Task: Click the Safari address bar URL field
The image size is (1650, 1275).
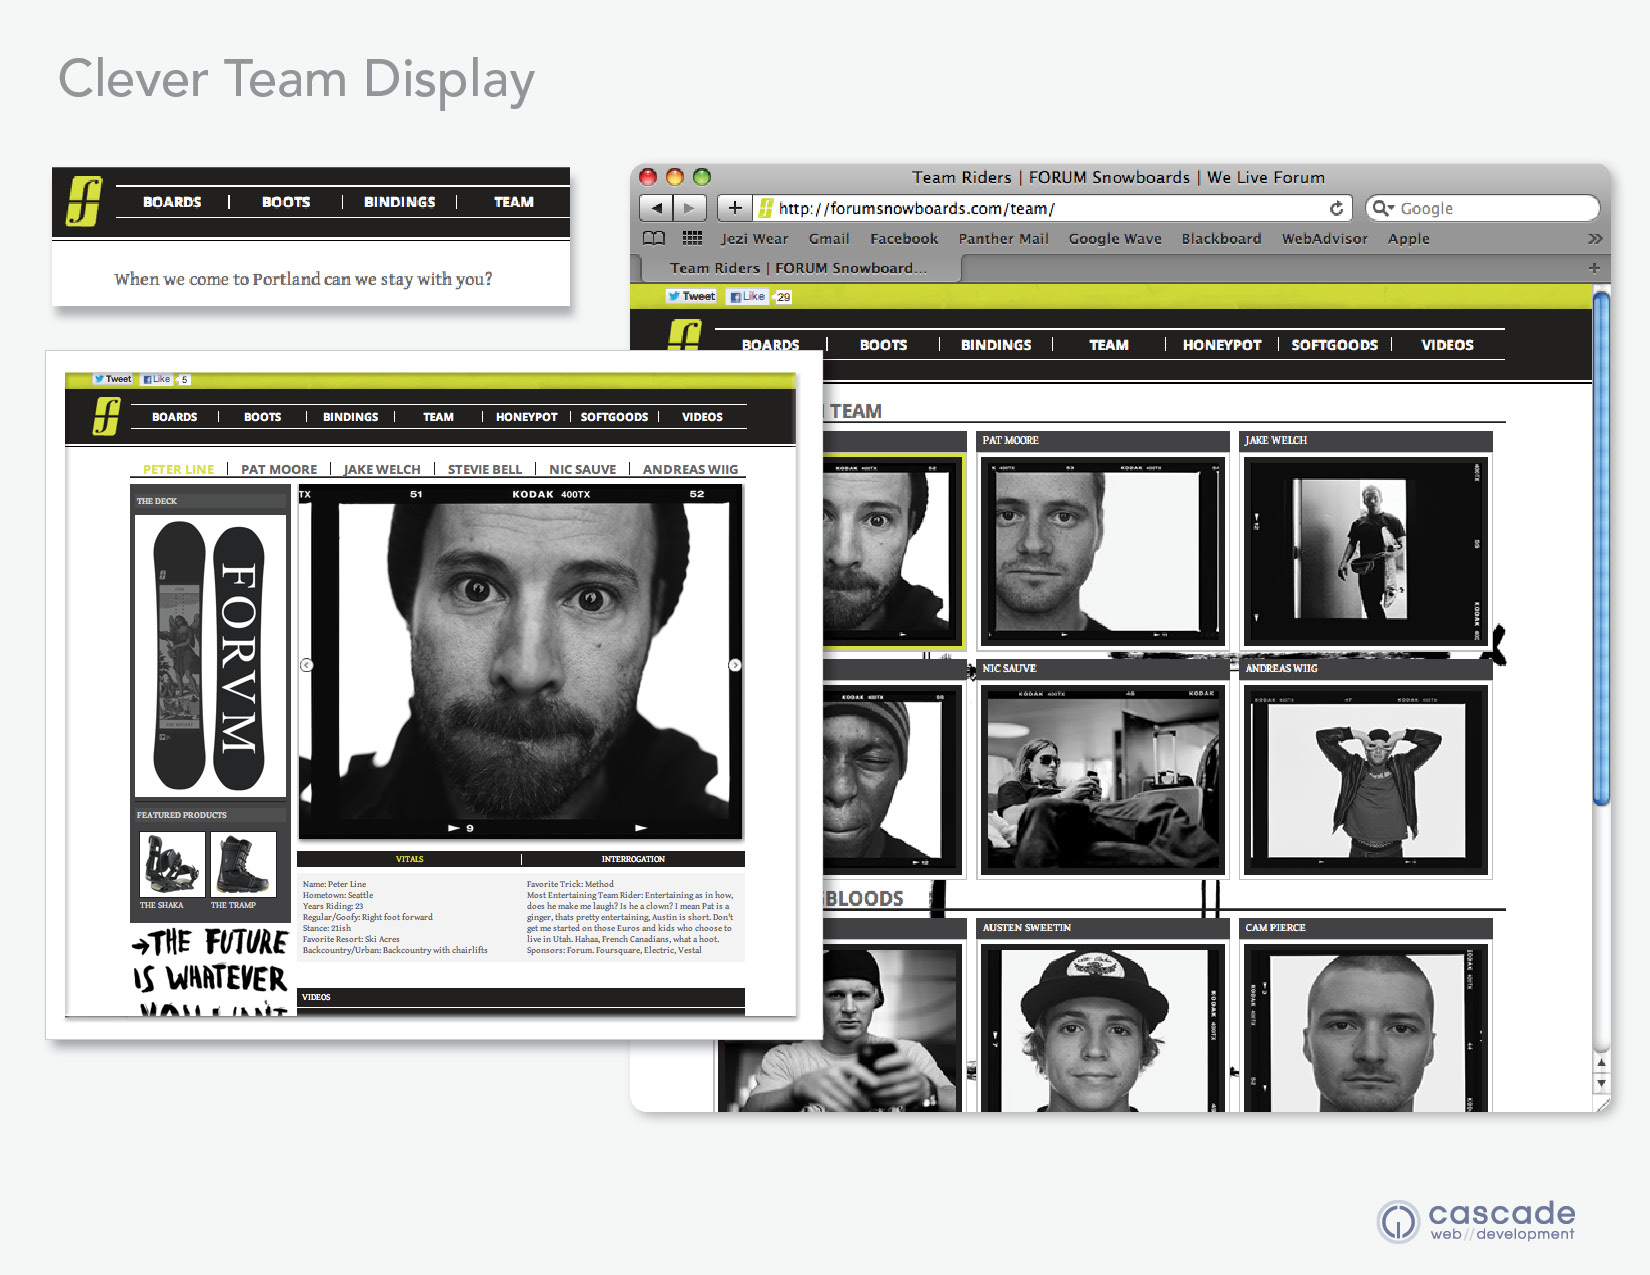Action: [1054, 208]
